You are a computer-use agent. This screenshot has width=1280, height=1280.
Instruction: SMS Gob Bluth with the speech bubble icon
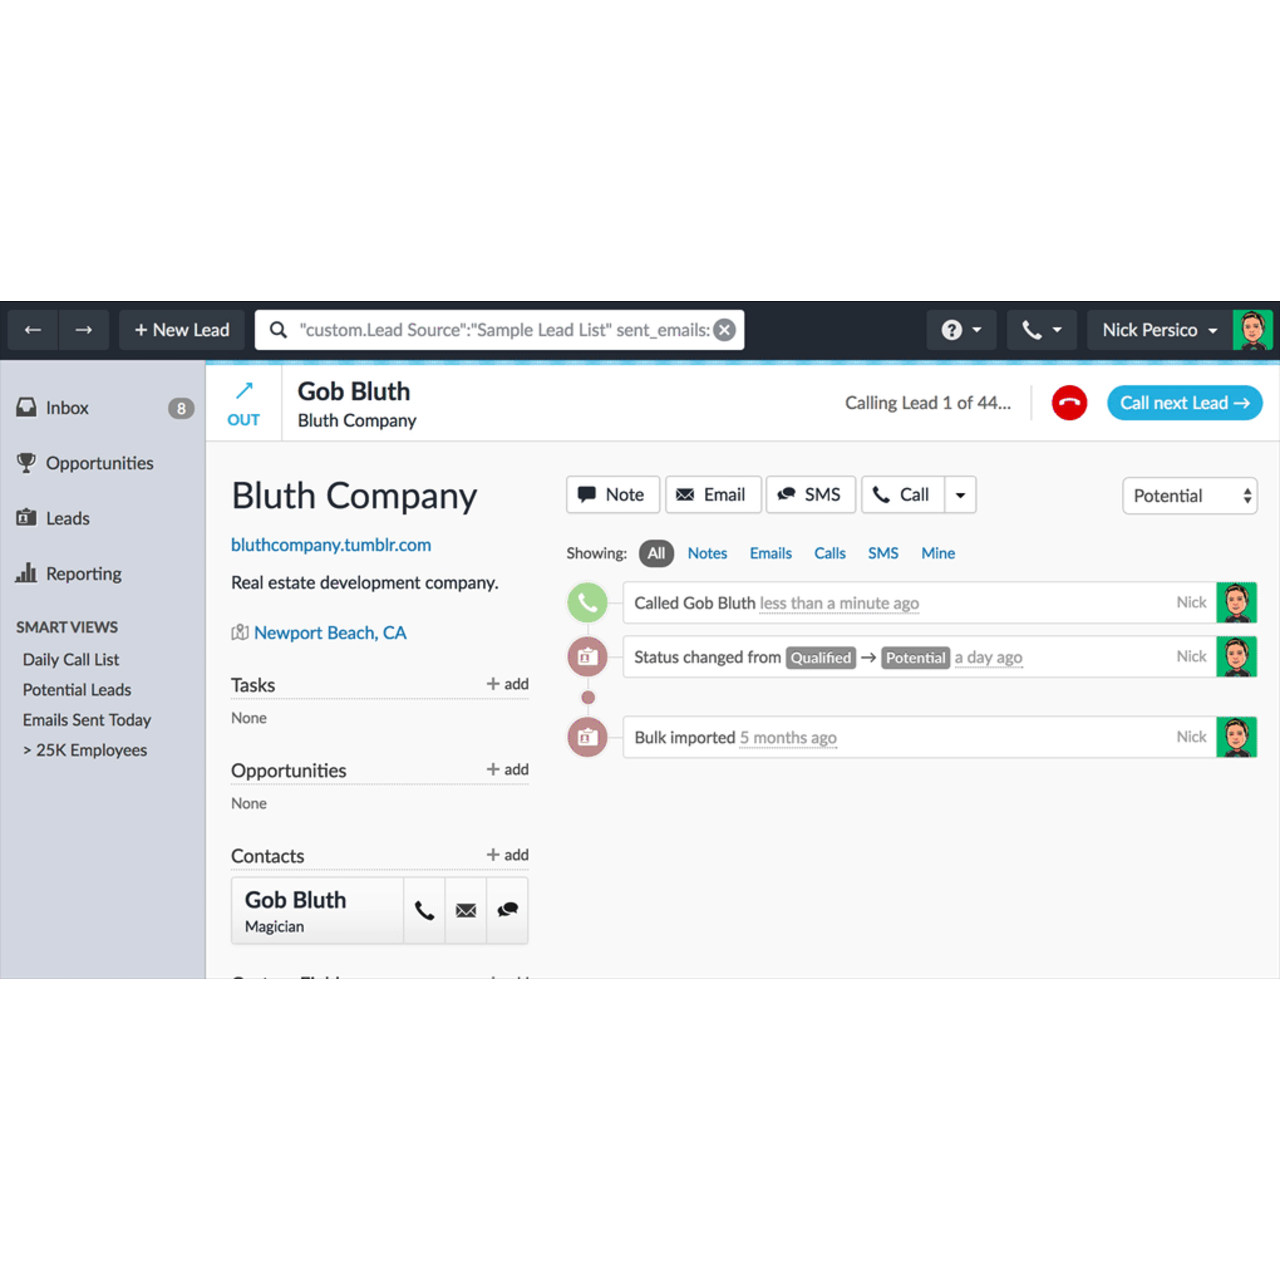tap(507, 910)
